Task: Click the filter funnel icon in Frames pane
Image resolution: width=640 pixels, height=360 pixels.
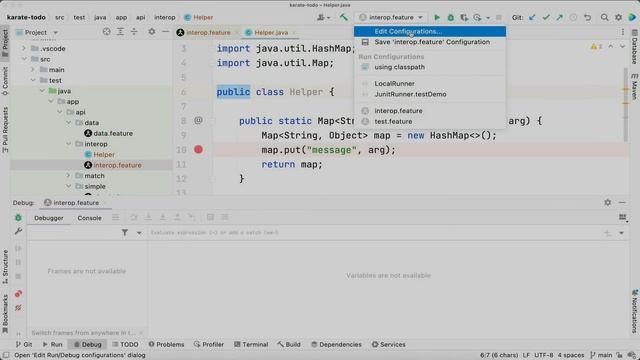Action: [124, 233]
